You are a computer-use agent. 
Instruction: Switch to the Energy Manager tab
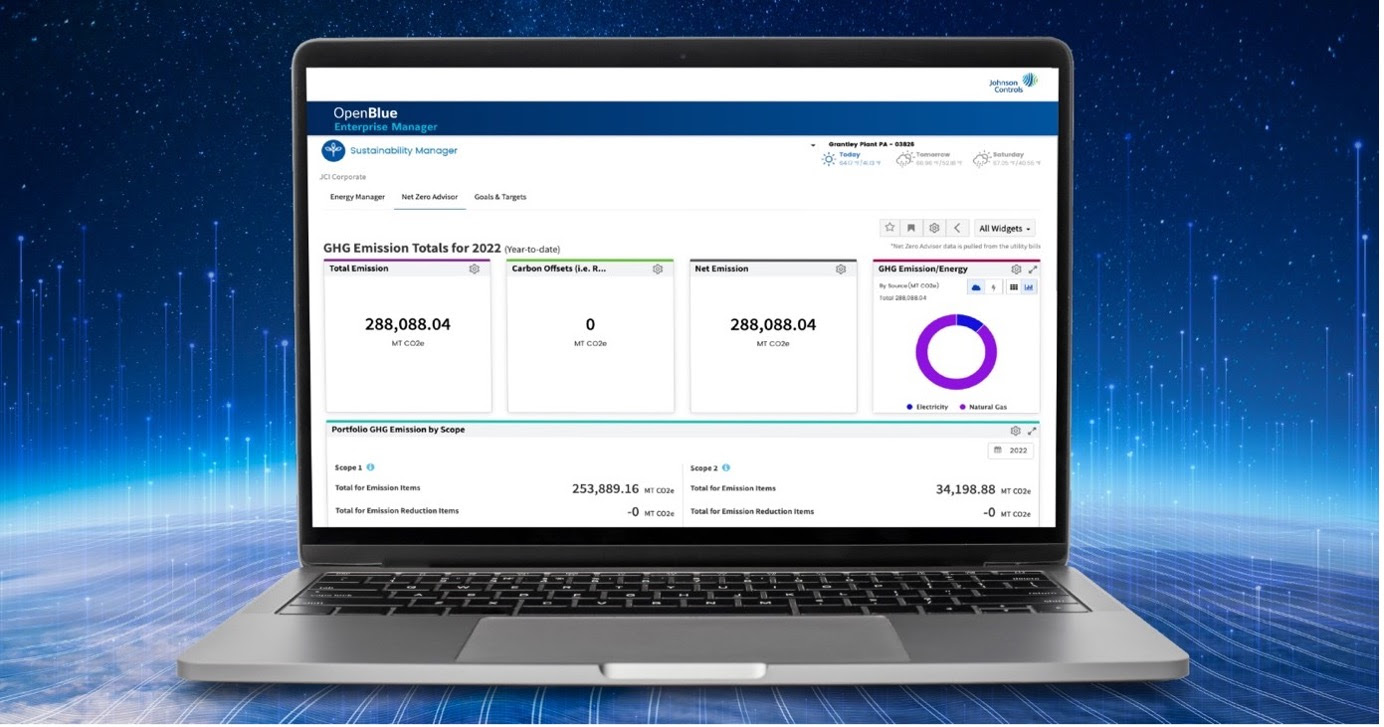click(x=357, y=197)
